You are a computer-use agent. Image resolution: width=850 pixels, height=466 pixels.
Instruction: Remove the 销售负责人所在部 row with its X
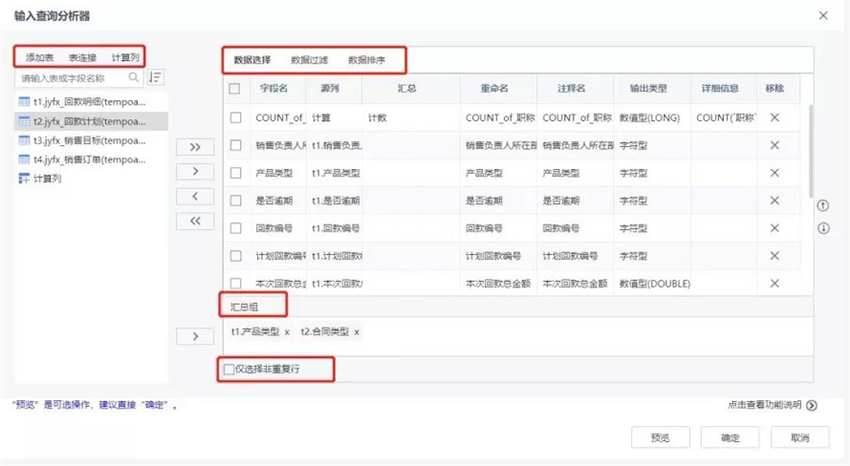coord(775,145)
